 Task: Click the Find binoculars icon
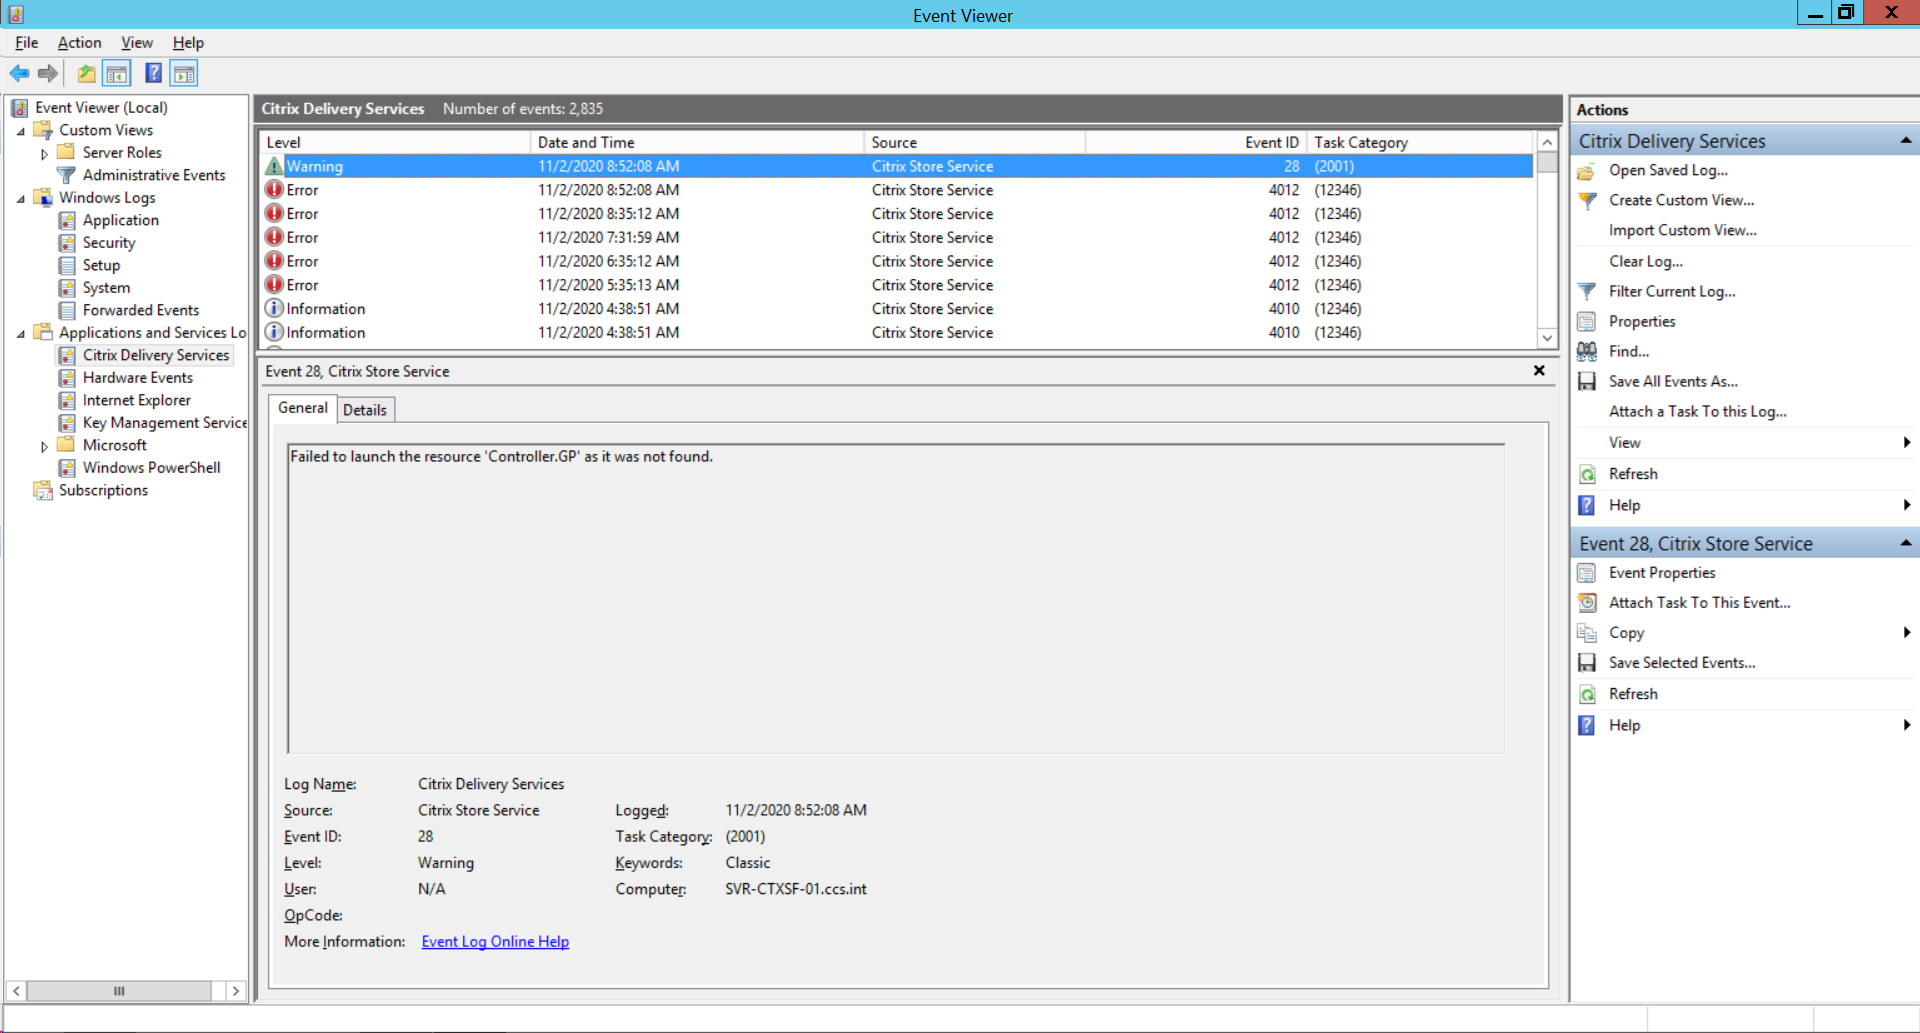1587,351
